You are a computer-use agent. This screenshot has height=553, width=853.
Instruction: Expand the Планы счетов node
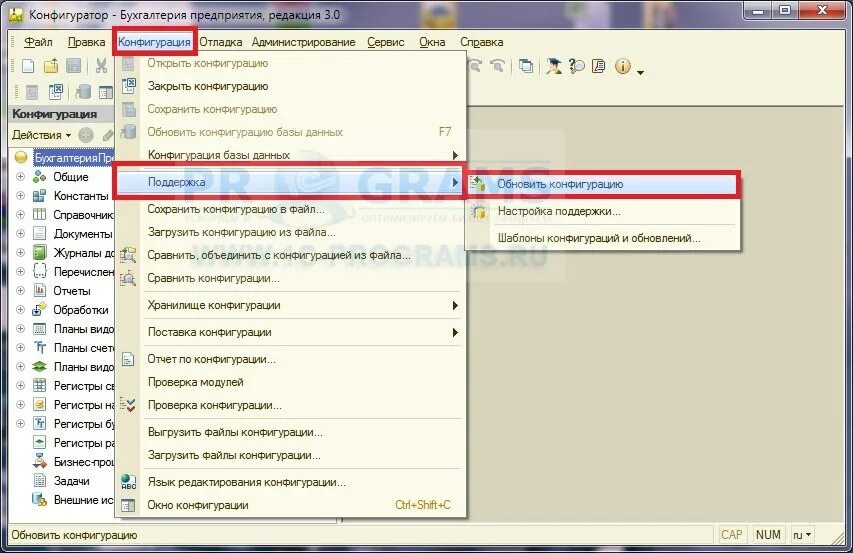(x=21, y=347)
